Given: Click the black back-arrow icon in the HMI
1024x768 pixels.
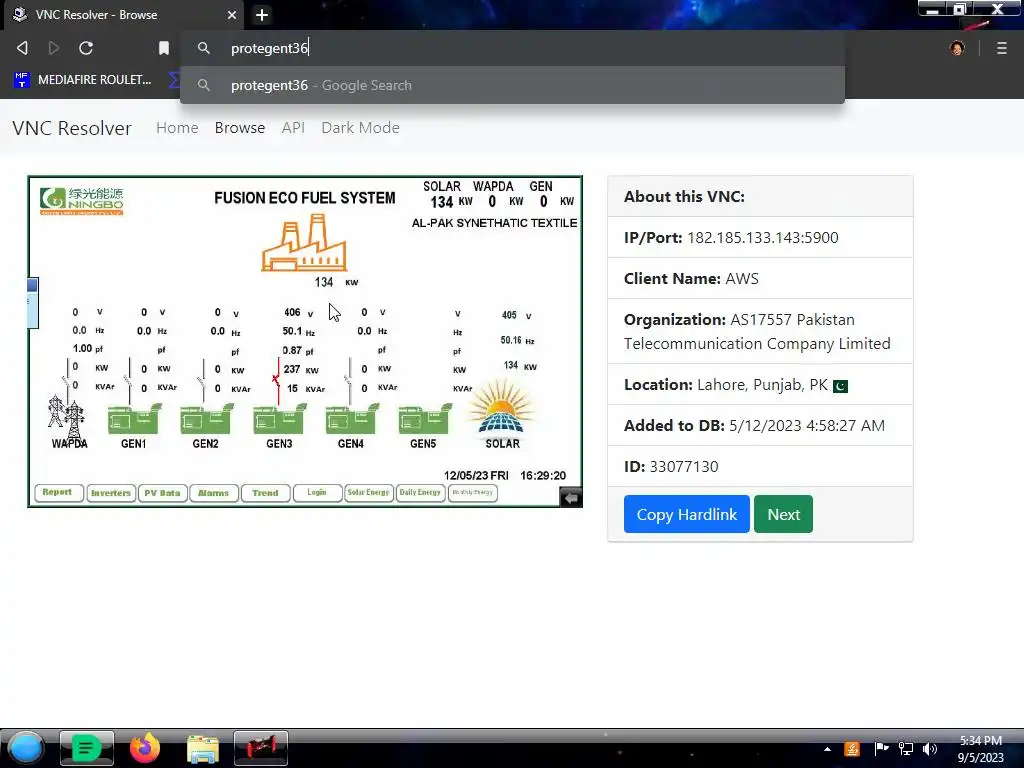Looking at the screenshot, I should click(571, 498).
